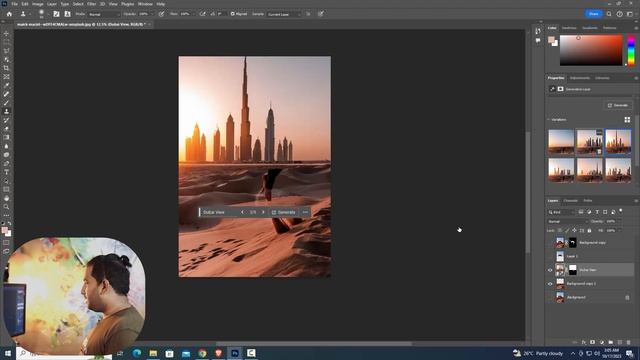Open the File menu
This screenshot has width=640, height=360.
click(x=15, y=4)
